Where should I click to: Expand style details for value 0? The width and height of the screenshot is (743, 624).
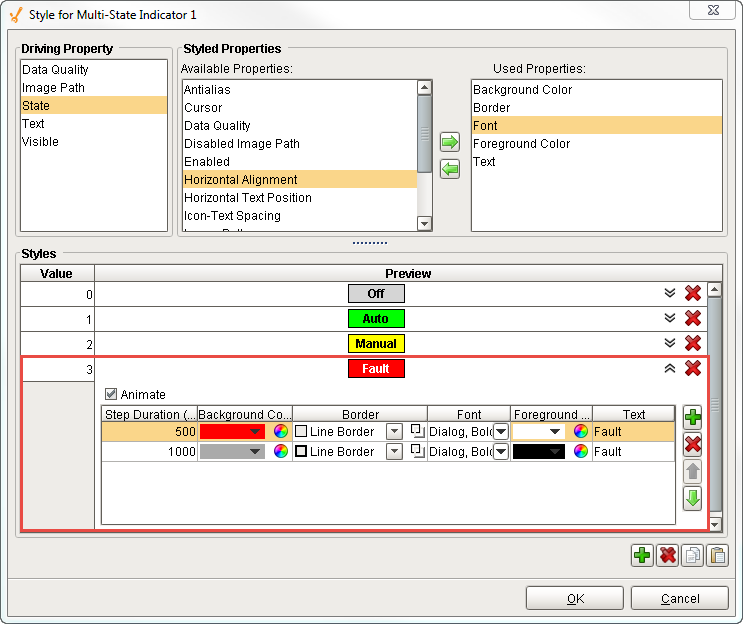[670, 293]
